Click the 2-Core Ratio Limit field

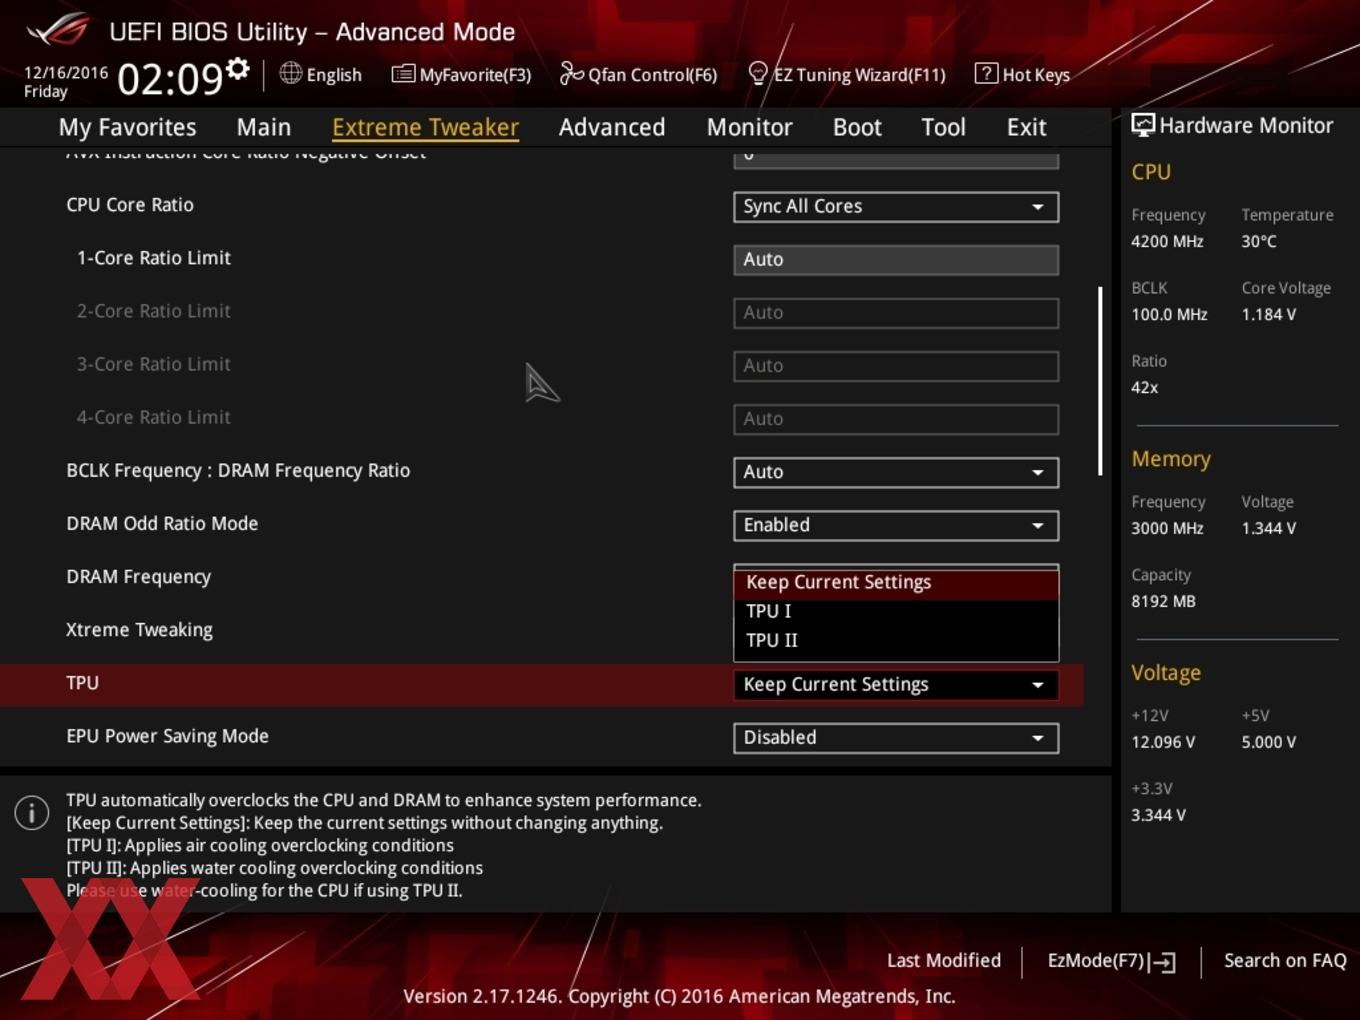click(896, 312)
